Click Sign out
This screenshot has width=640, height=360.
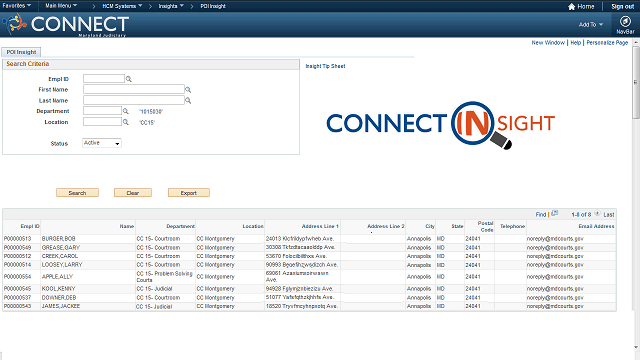(622, 7)
